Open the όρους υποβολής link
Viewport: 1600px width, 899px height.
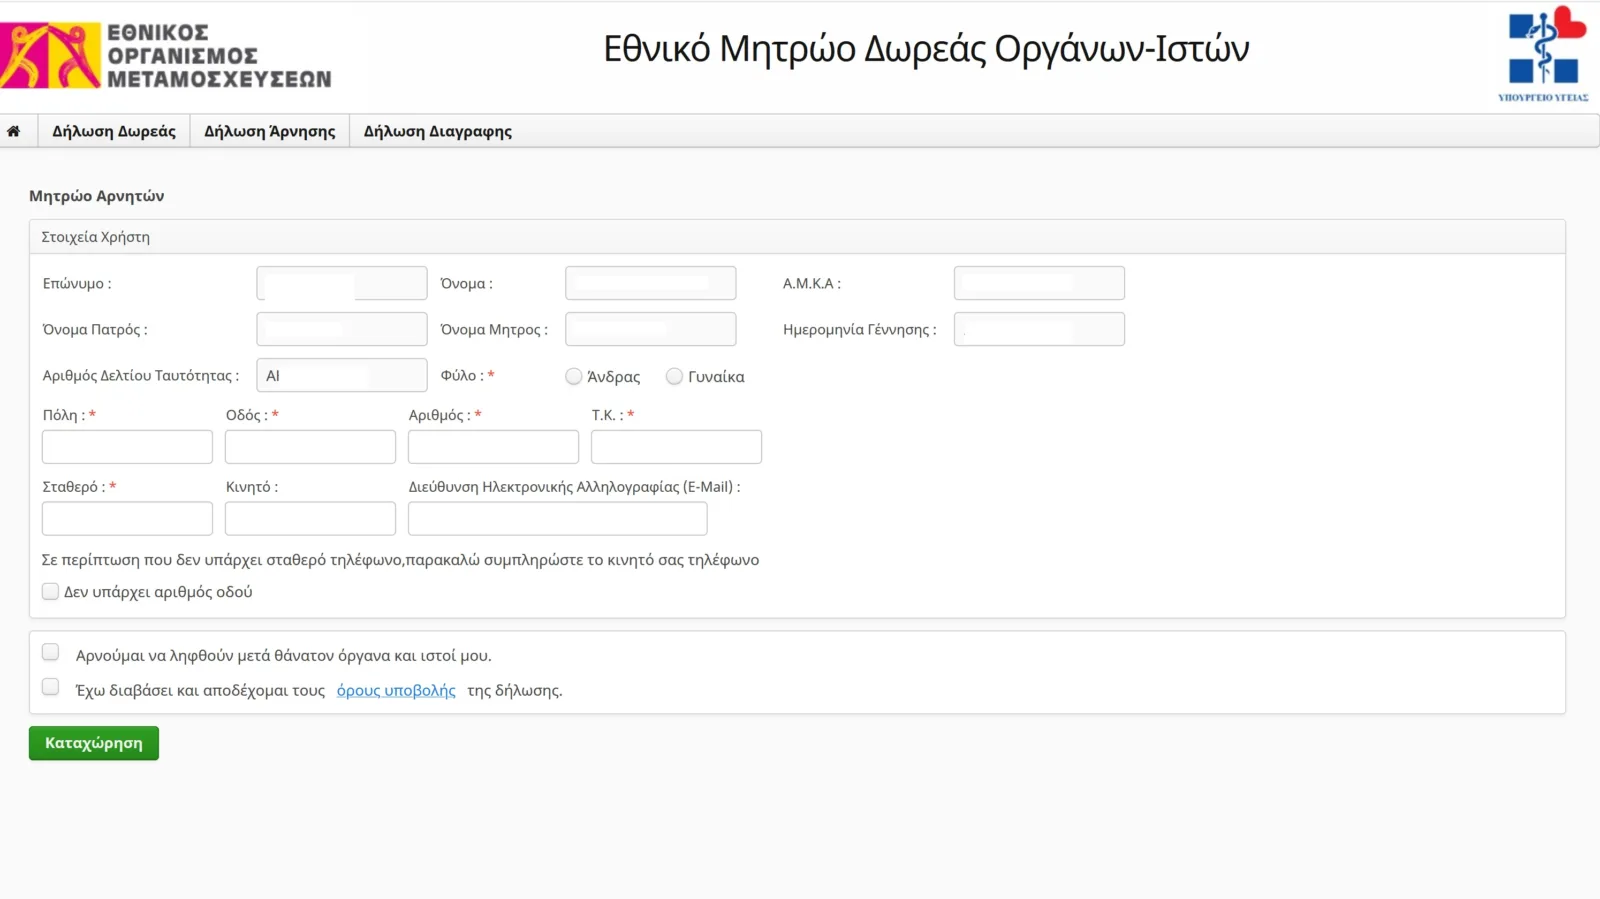[396, 690]
